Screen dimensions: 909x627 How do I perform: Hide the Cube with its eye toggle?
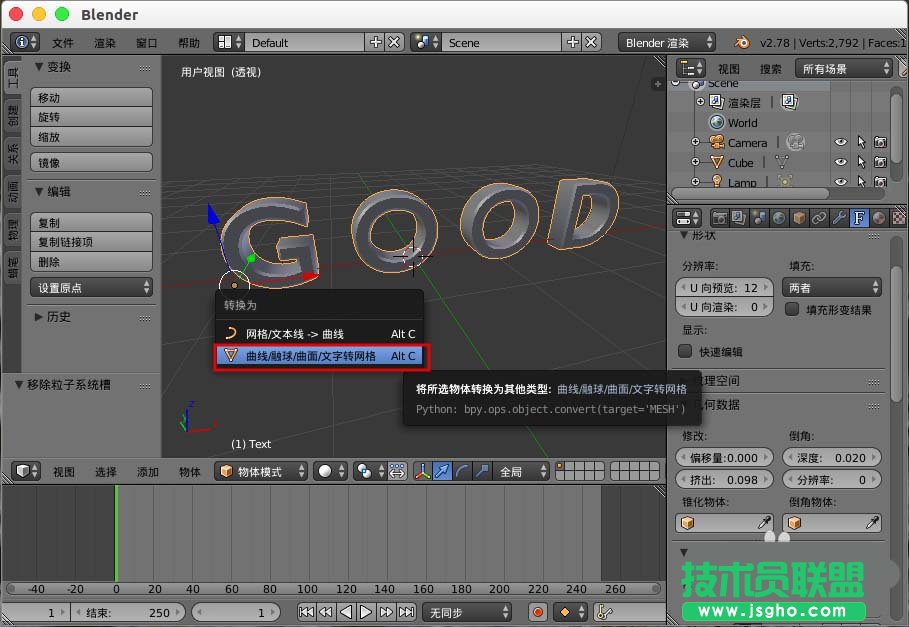point(841,162)
